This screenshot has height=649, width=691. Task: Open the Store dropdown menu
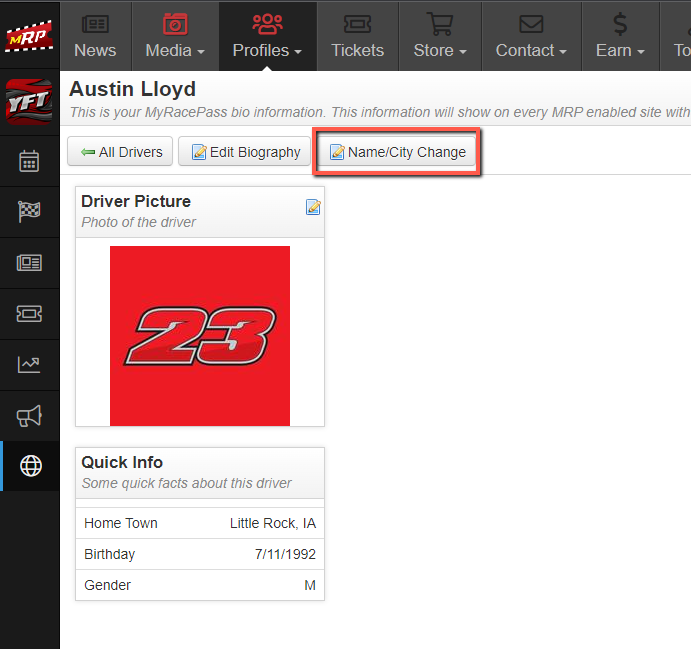coord(440,36)
